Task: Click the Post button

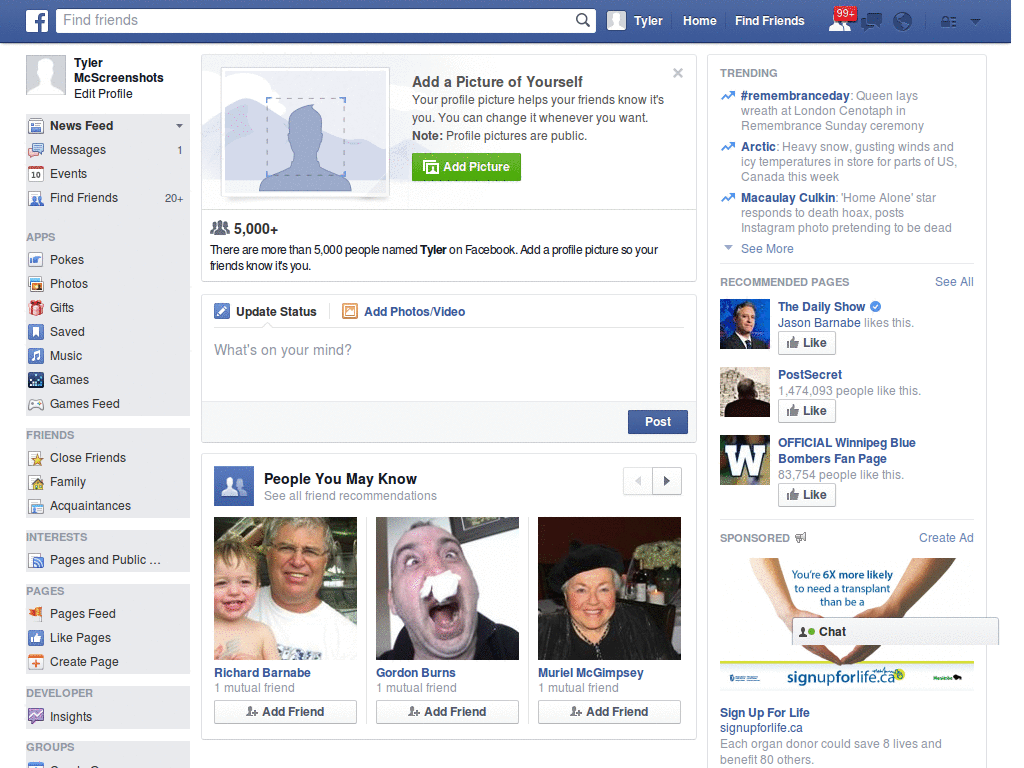Action: (658, 422)
